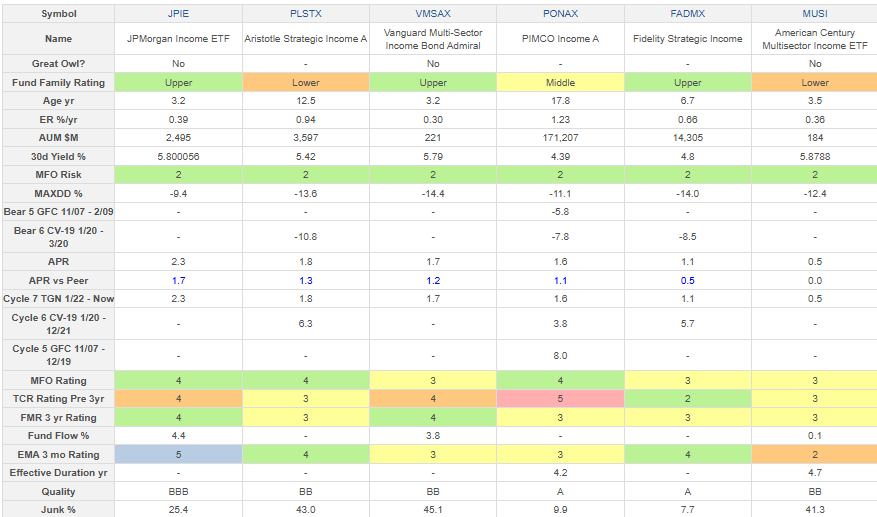Click the blue EMA 3 mo Rating cell for JPIE
This screenshot has width=877, height=517.
coord(178,453)
